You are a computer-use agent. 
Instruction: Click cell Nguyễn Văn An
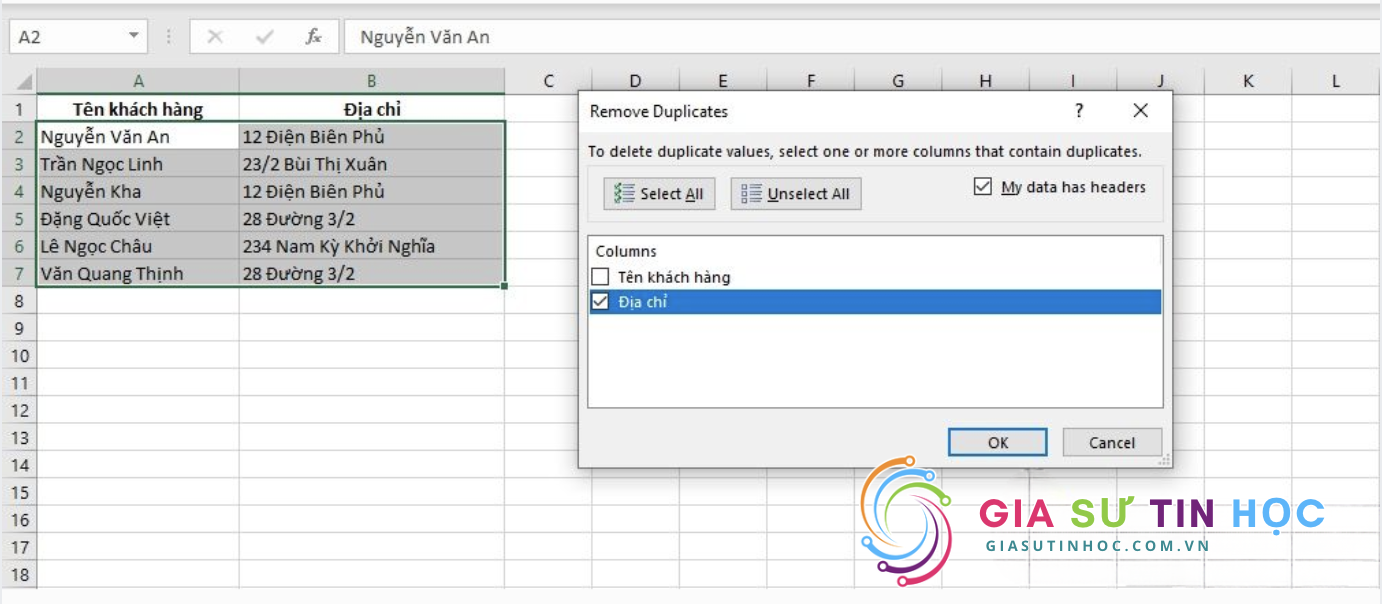pyautogui.click(x=138, y=136)
